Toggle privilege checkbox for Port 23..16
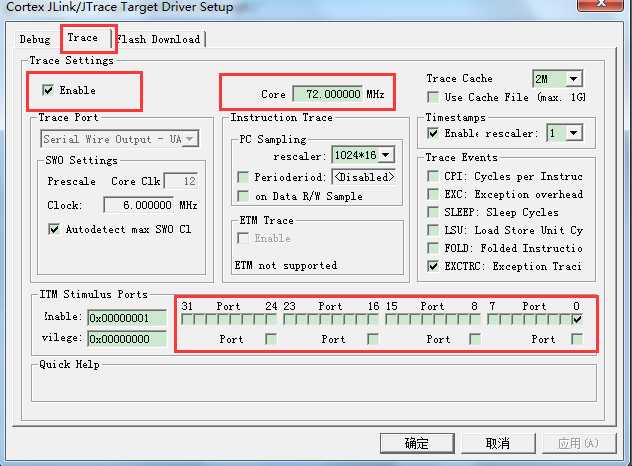 [x=373, y=339]
